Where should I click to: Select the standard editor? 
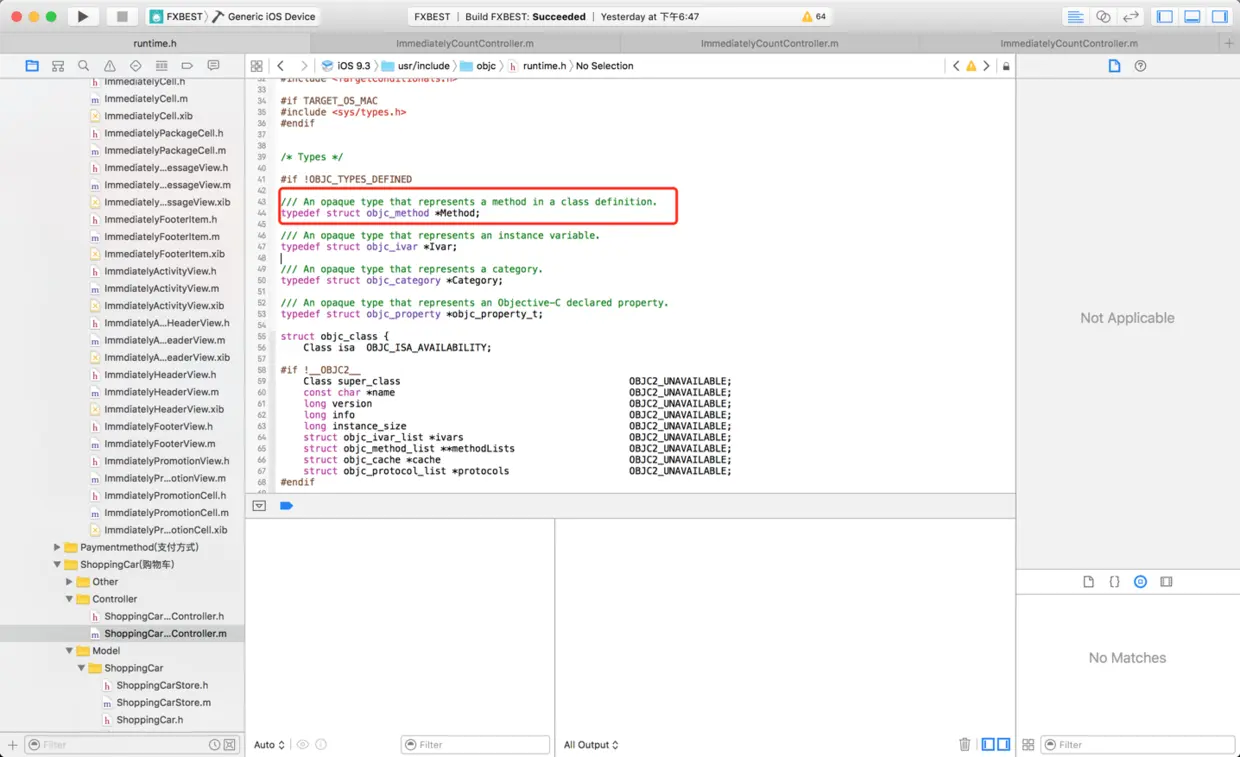pyautogui.click(x=1075, y=16)
